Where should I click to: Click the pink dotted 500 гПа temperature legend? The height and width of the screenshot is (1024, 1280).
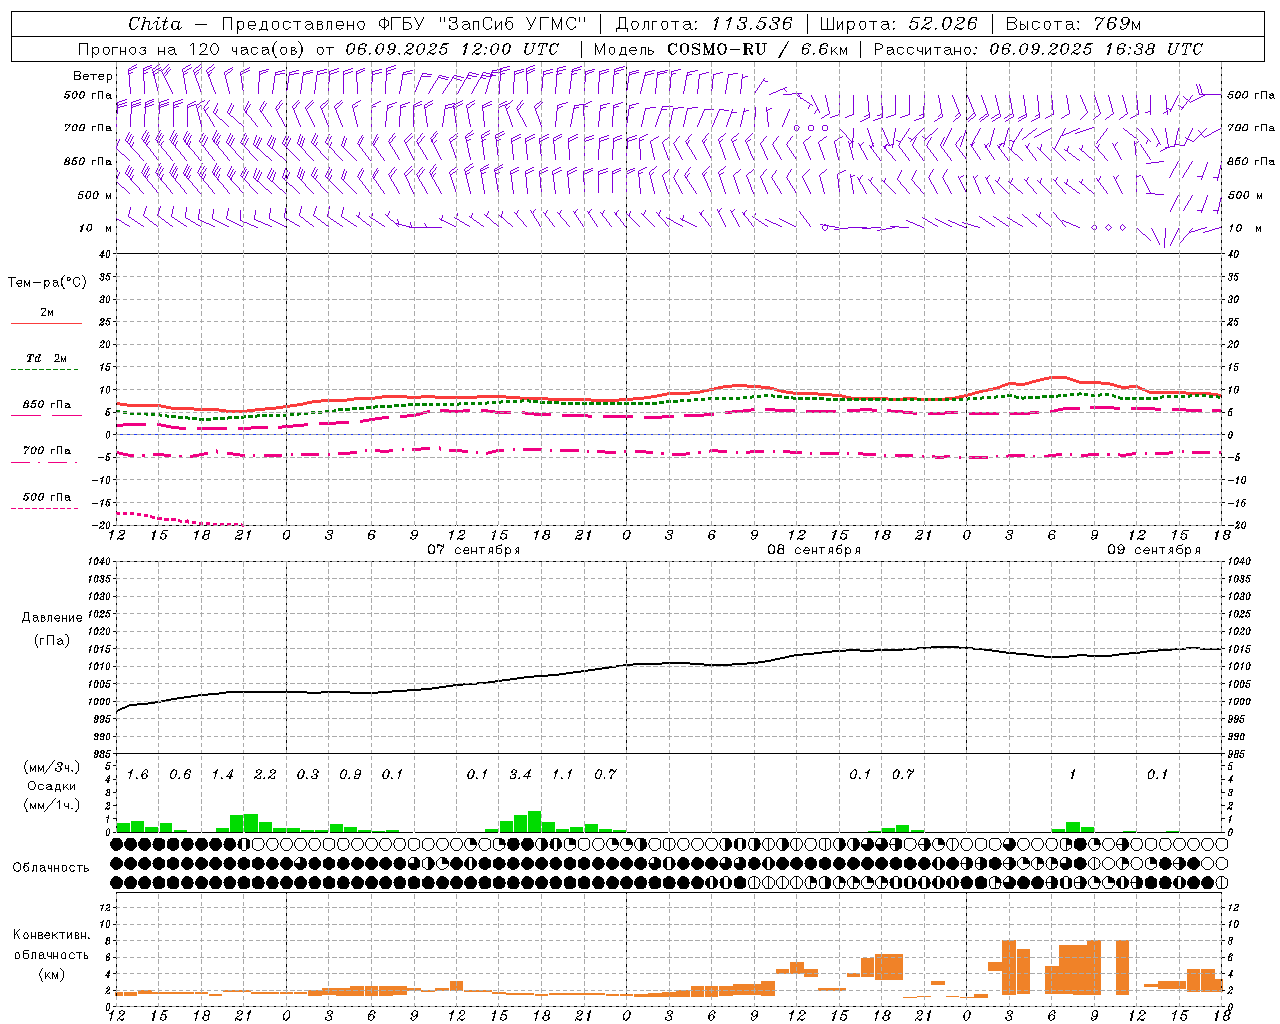(x=47, y=501)
